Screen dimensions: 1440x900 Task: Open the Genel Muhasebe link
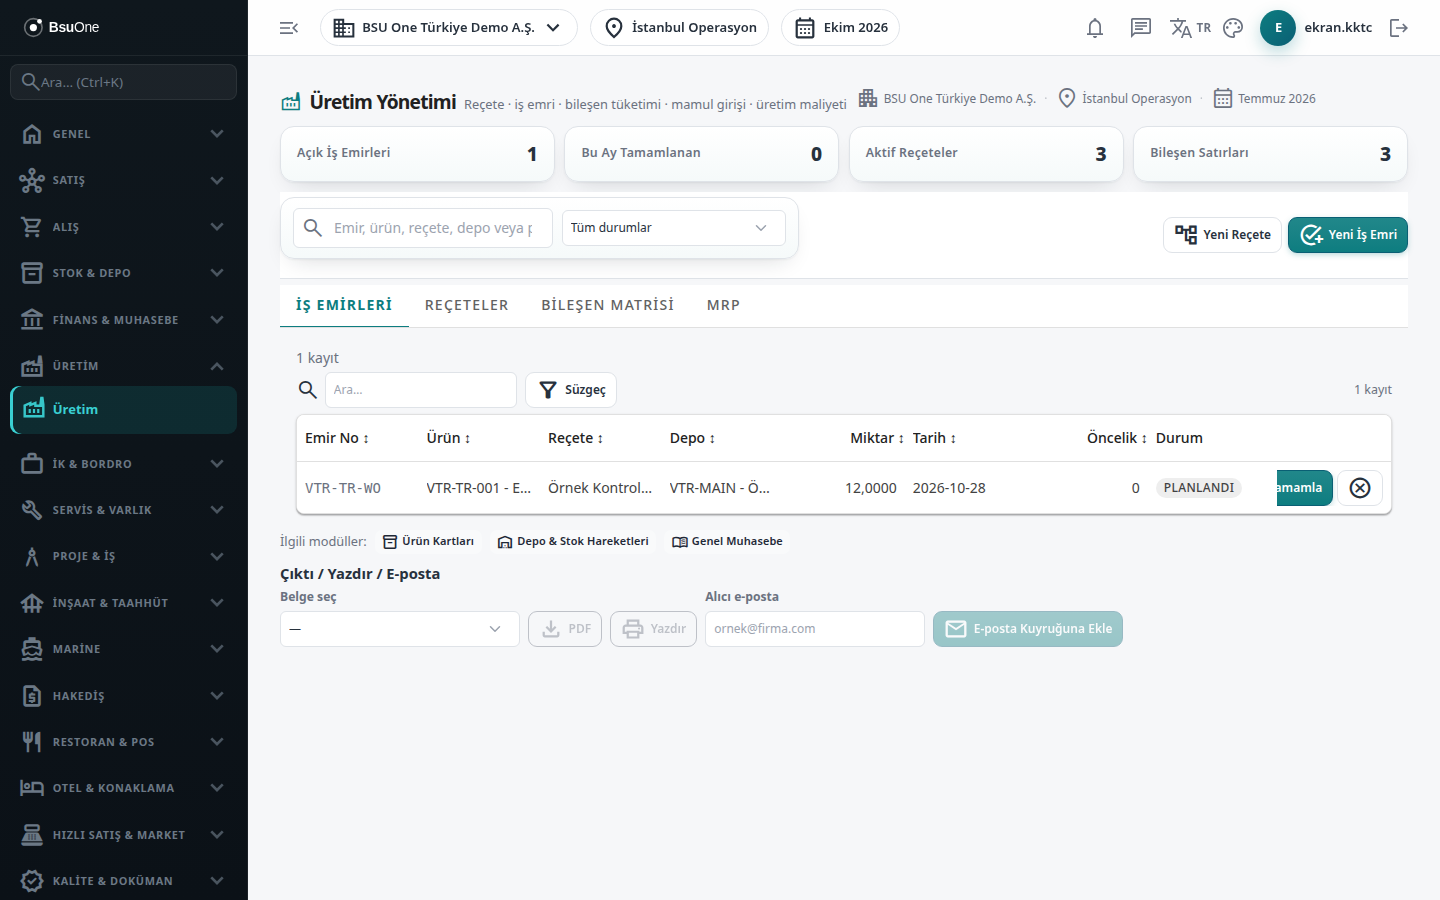click(727, 542)
